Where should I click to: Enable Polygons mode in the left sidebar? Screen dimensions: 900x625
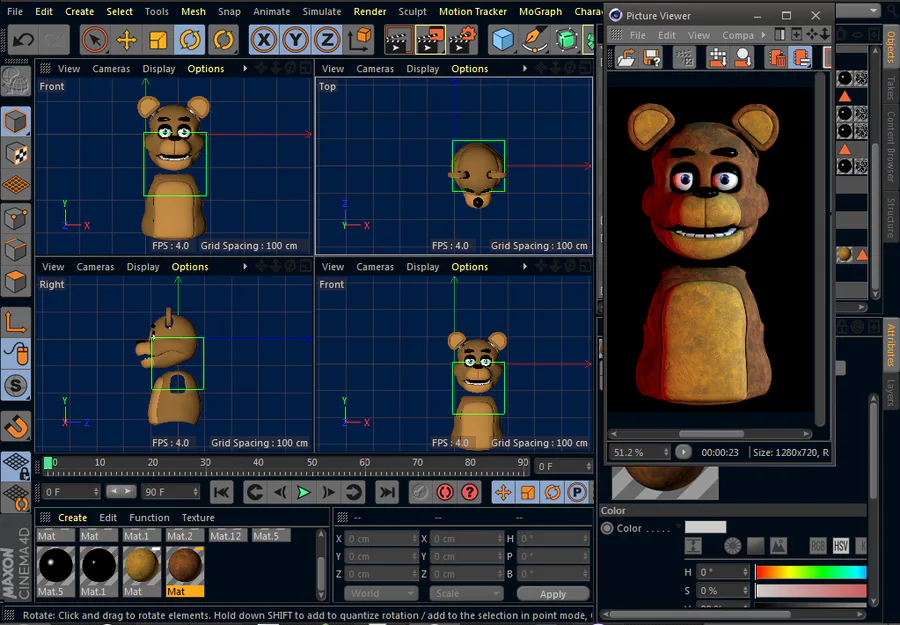(15, 282)
